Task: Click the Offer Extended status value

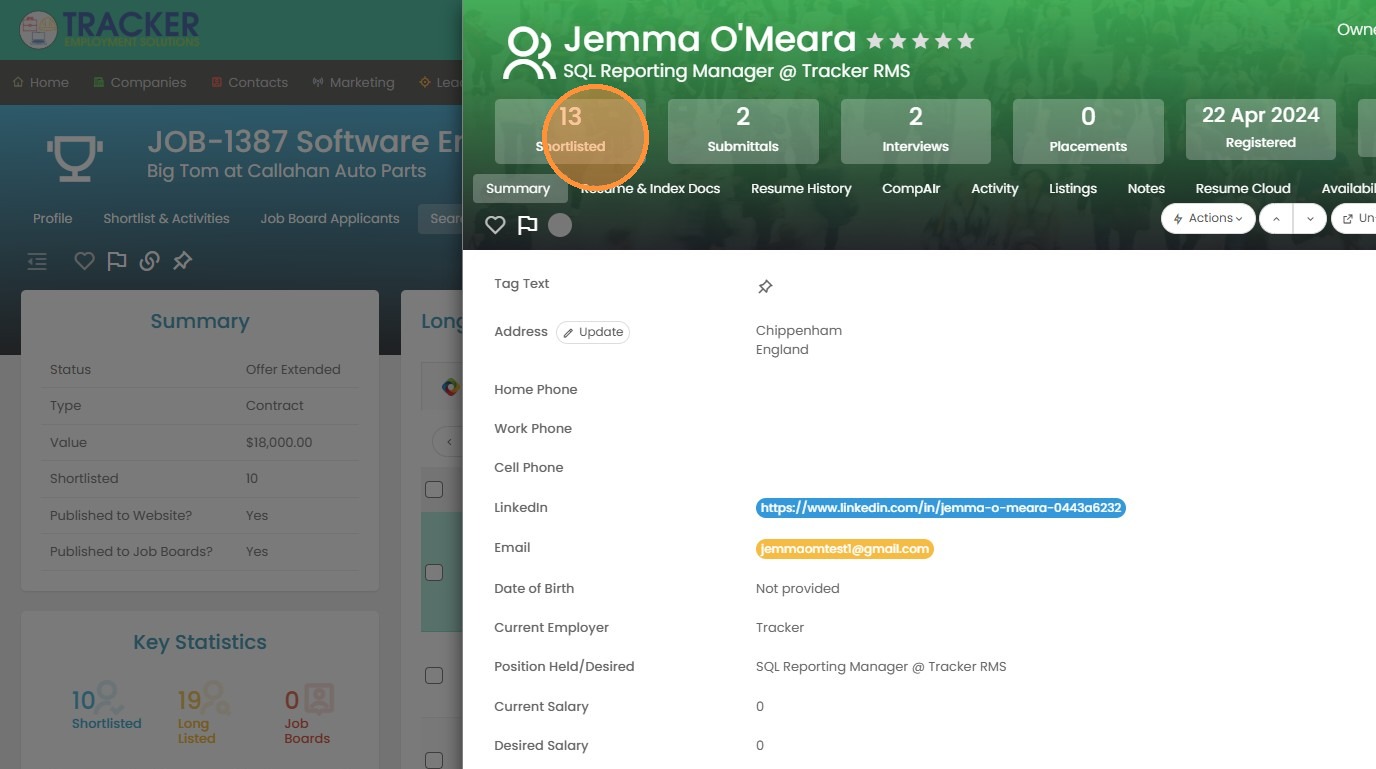Action: [x=293, y=369]
